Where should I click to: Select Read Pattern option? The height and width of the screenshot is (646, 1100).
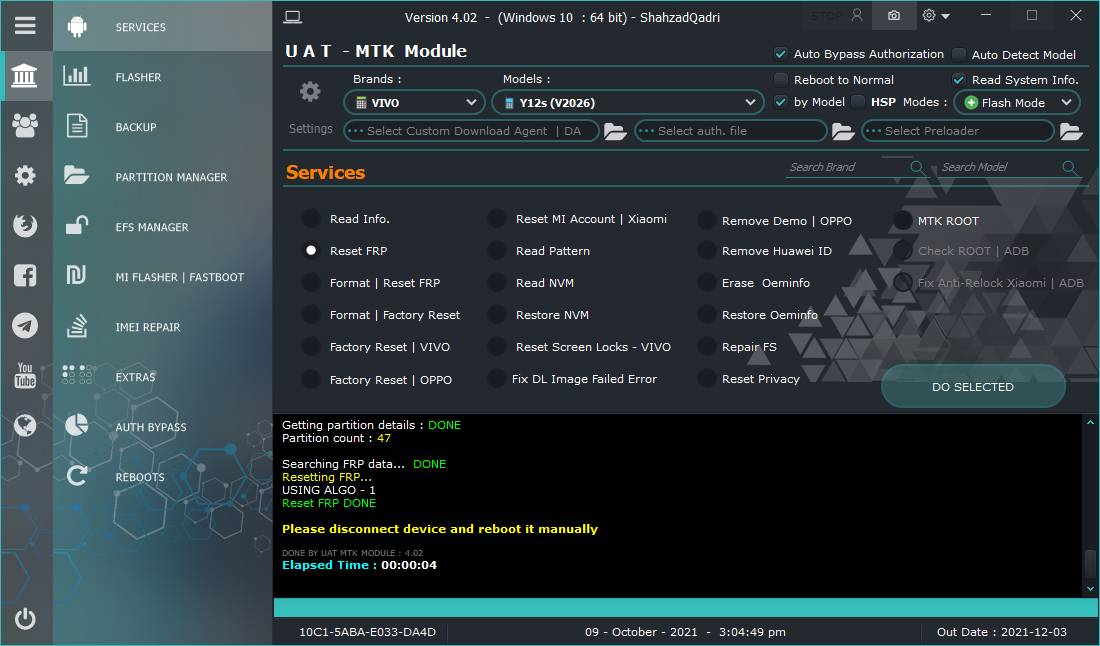[x=497, y=250]
